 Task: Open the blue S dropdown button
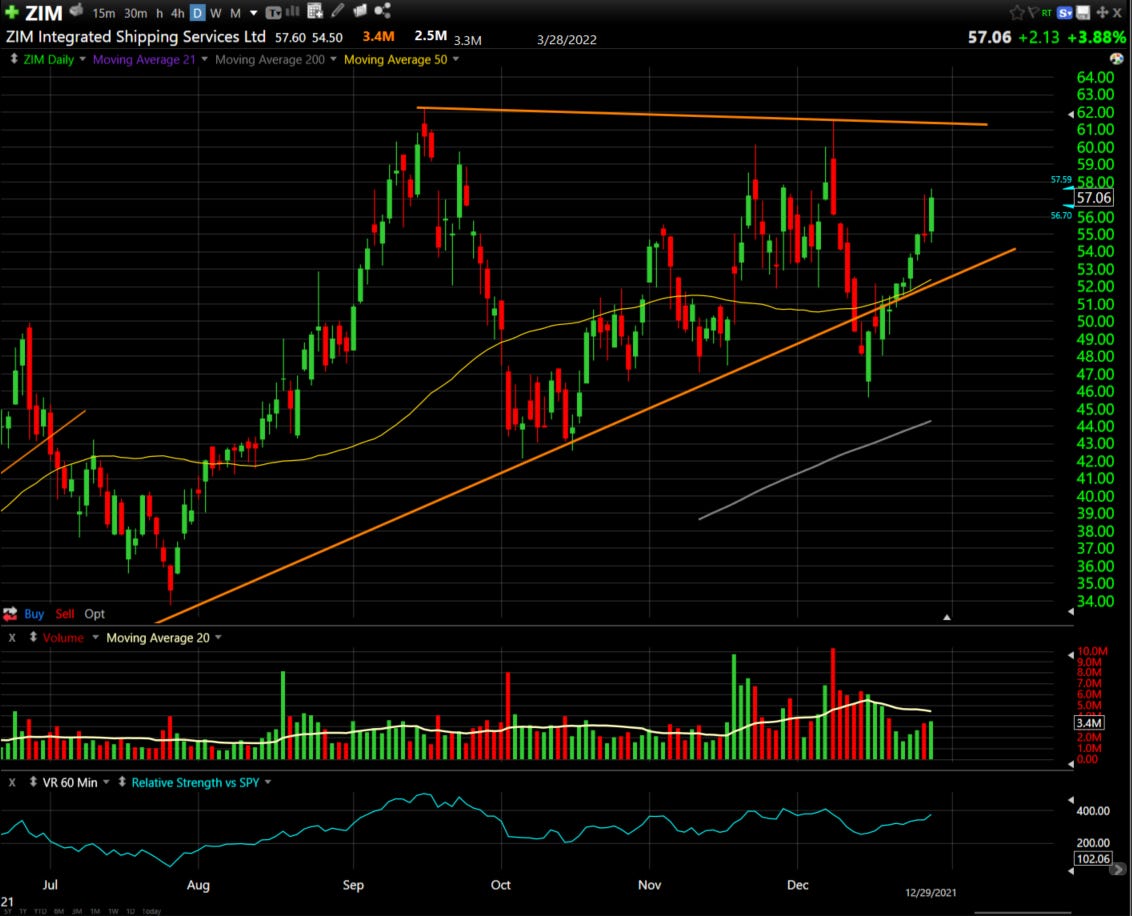(1065, 13)
